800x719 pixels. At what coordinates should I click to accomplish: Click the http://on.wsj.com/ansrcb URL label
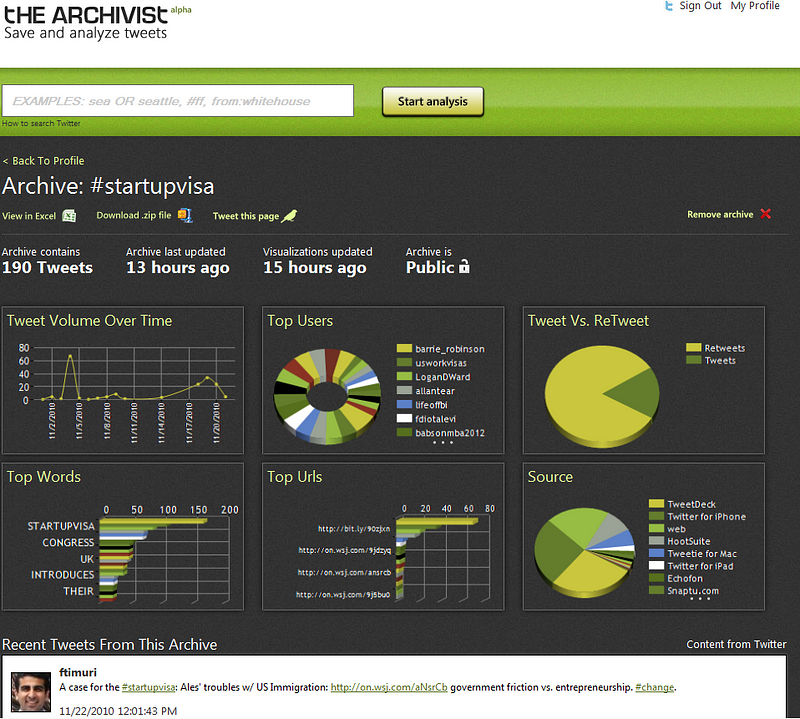(x=344, y=573)
